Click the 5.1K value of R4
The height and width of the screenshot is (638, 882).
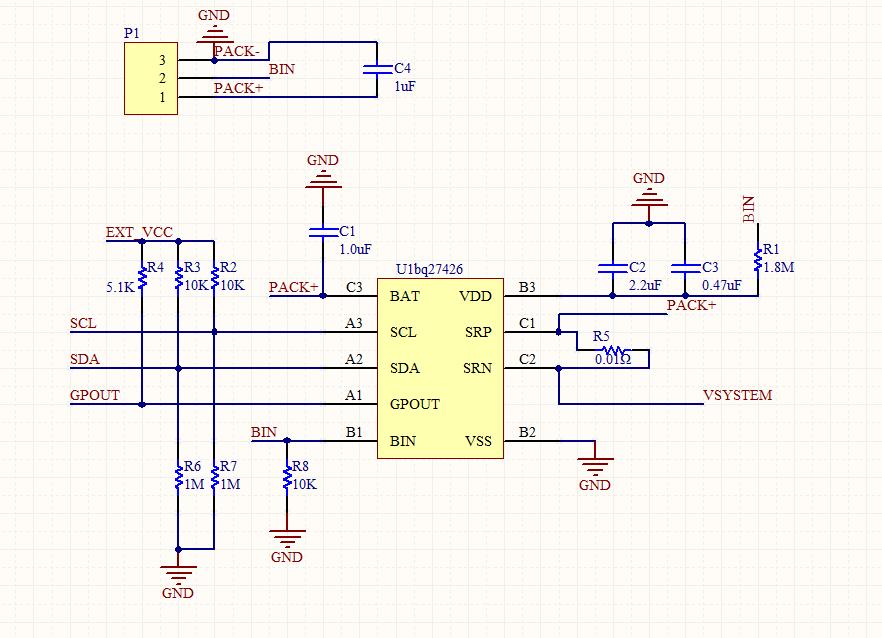pos(121,287)
